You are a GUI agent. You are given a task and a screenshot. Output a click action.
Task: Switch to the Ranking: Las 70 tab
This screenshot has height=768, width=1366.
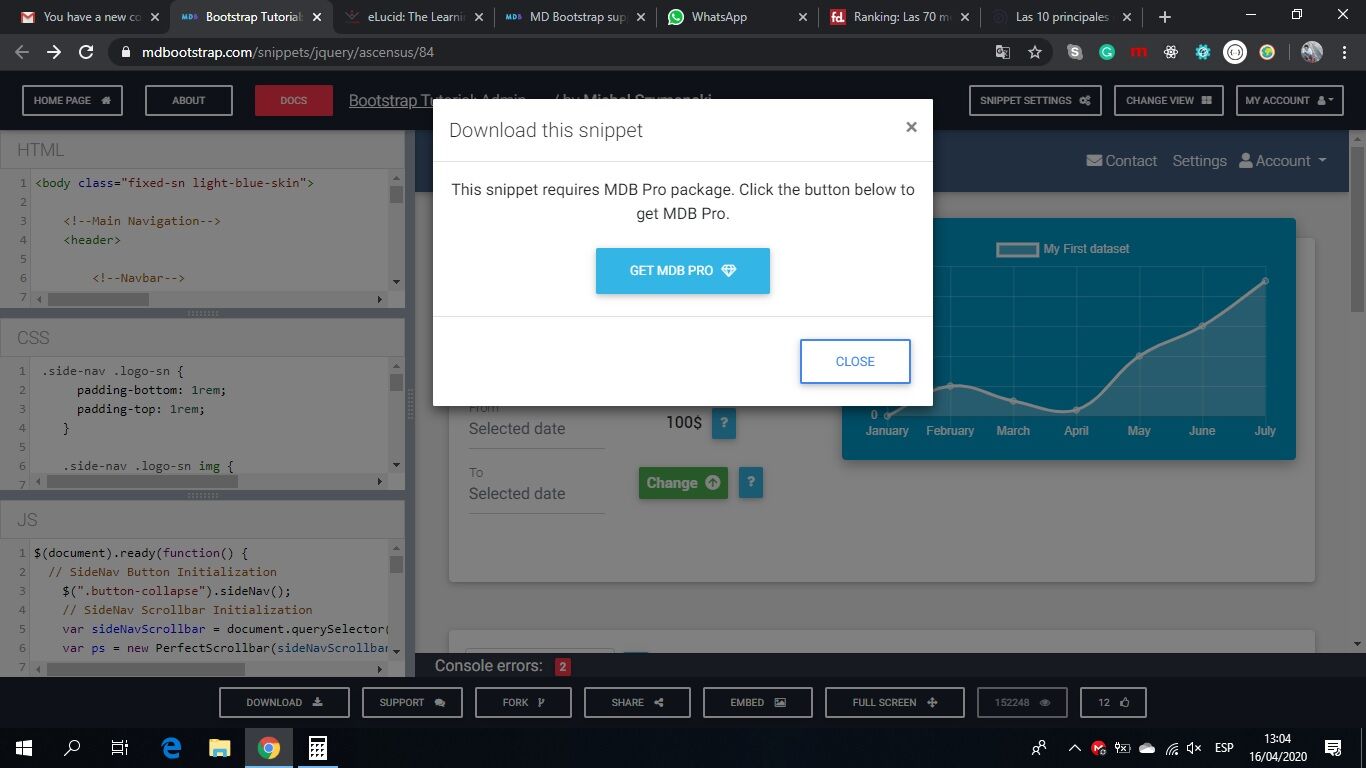(897, 17)
